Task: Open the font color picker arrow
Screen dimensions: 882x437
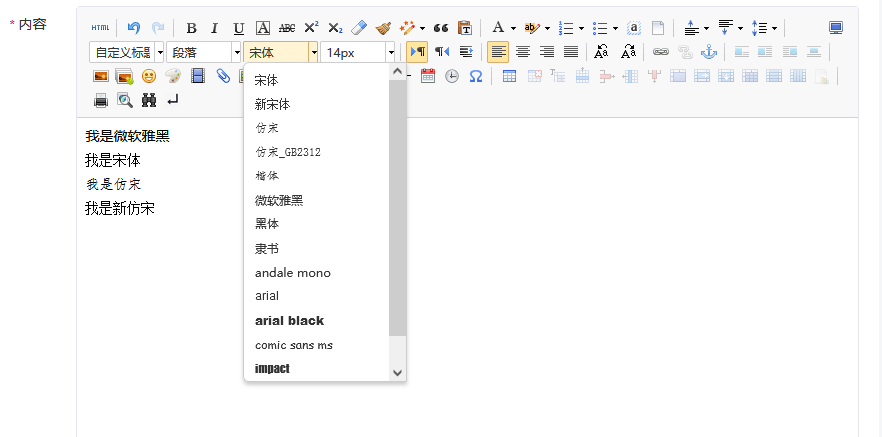Action: pos(513,28)
